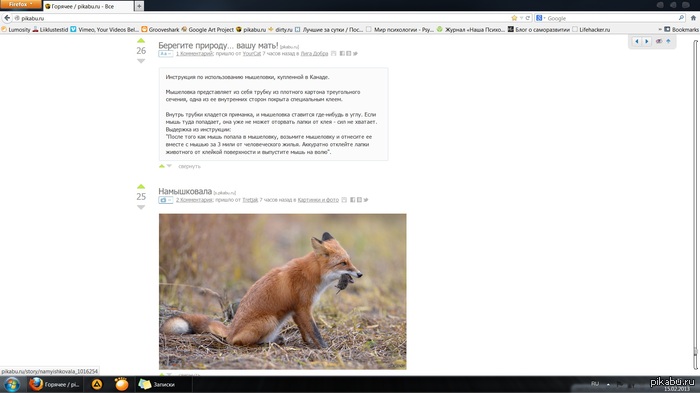Screen dimensions: 700x393
Task: Share 'Берегите природу' post on VK
Action: (349, 54)
